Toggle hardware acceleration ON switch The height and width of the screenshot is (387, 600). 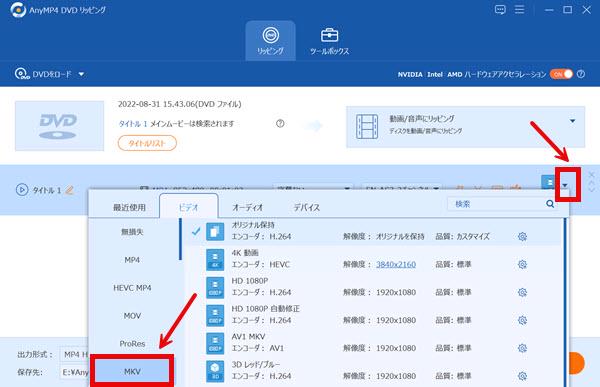point(561,74)
